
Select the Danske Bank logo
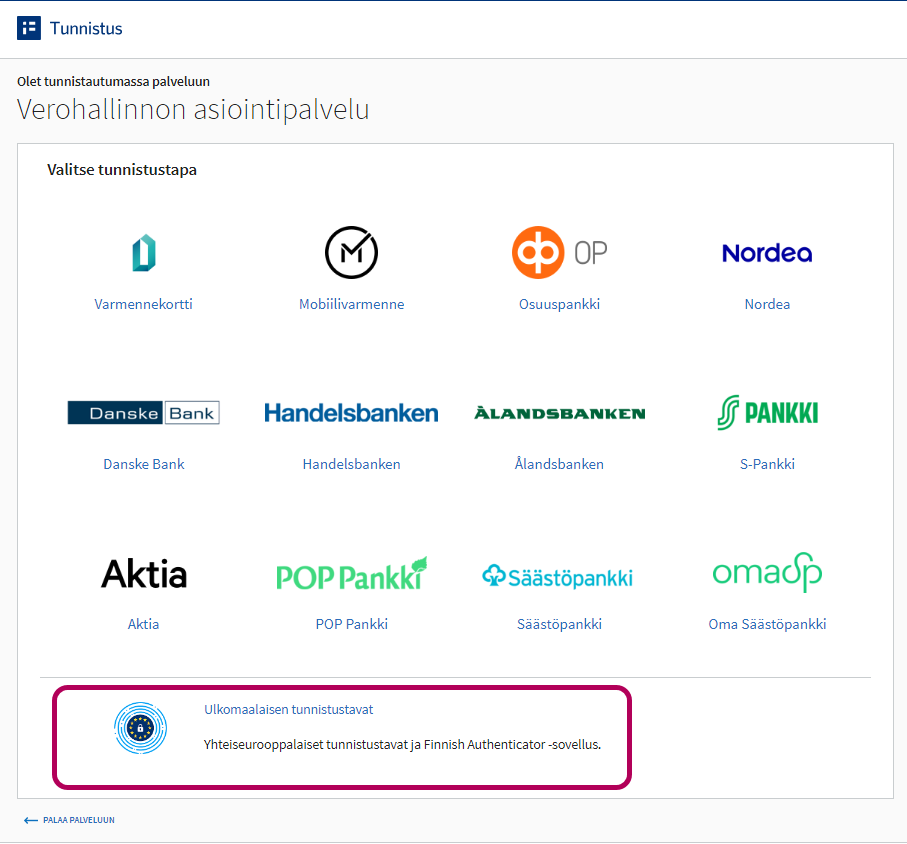click(144, 412)
